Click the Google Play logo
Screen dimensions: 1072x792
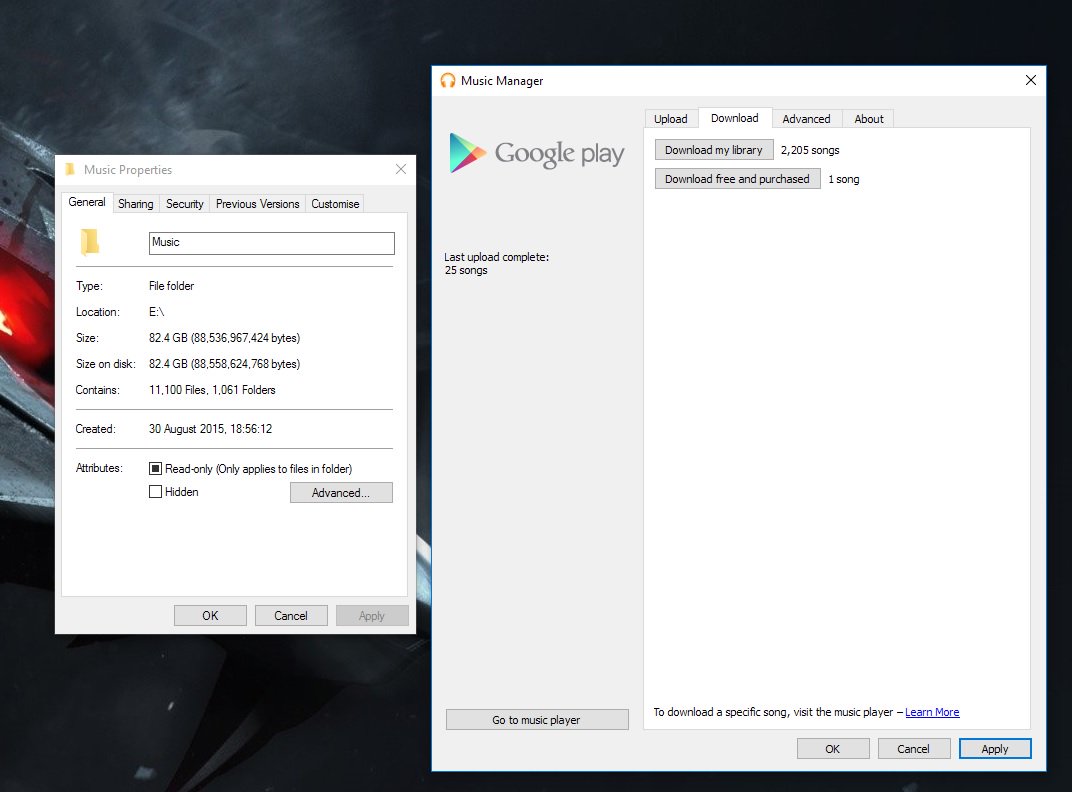point(537,153)
